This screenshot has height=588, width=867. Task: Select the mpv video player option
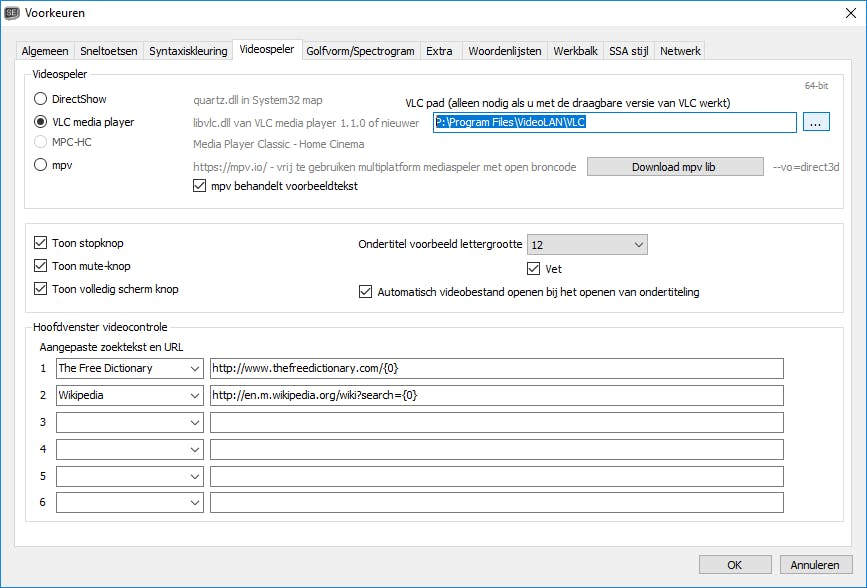pyautogui.click(x=41, y=165)
